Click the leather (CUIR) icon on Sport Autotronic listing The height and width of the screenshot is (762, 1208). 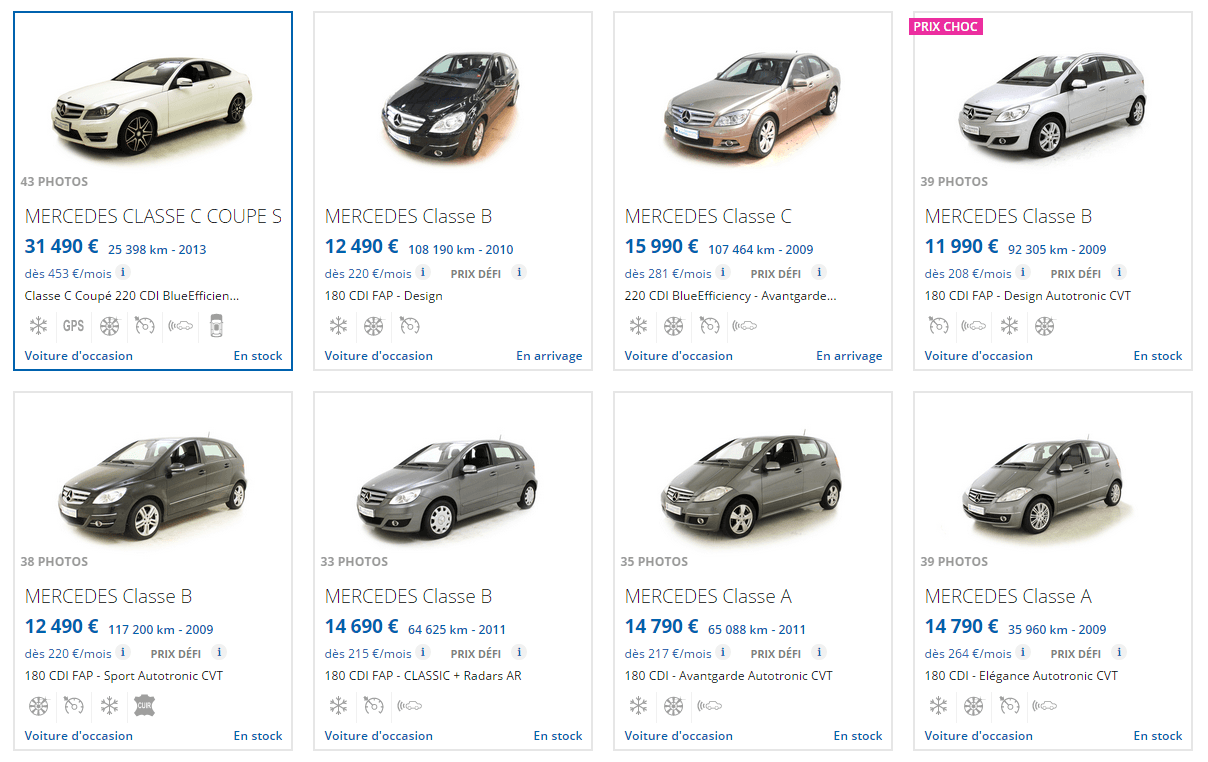click(x=145, y=706)
